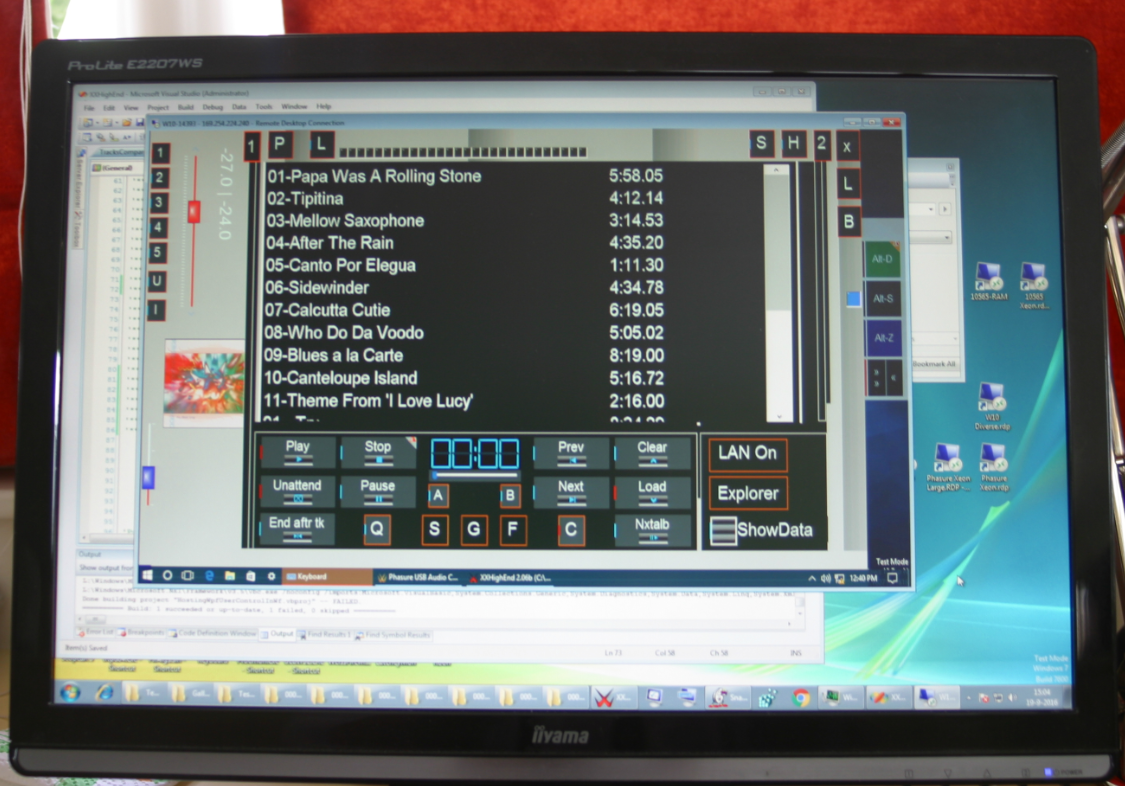This screenshot has width=1125, height=786.
Task: Open Task View on the remote taskbar
Action: click(x=188, y=575)
